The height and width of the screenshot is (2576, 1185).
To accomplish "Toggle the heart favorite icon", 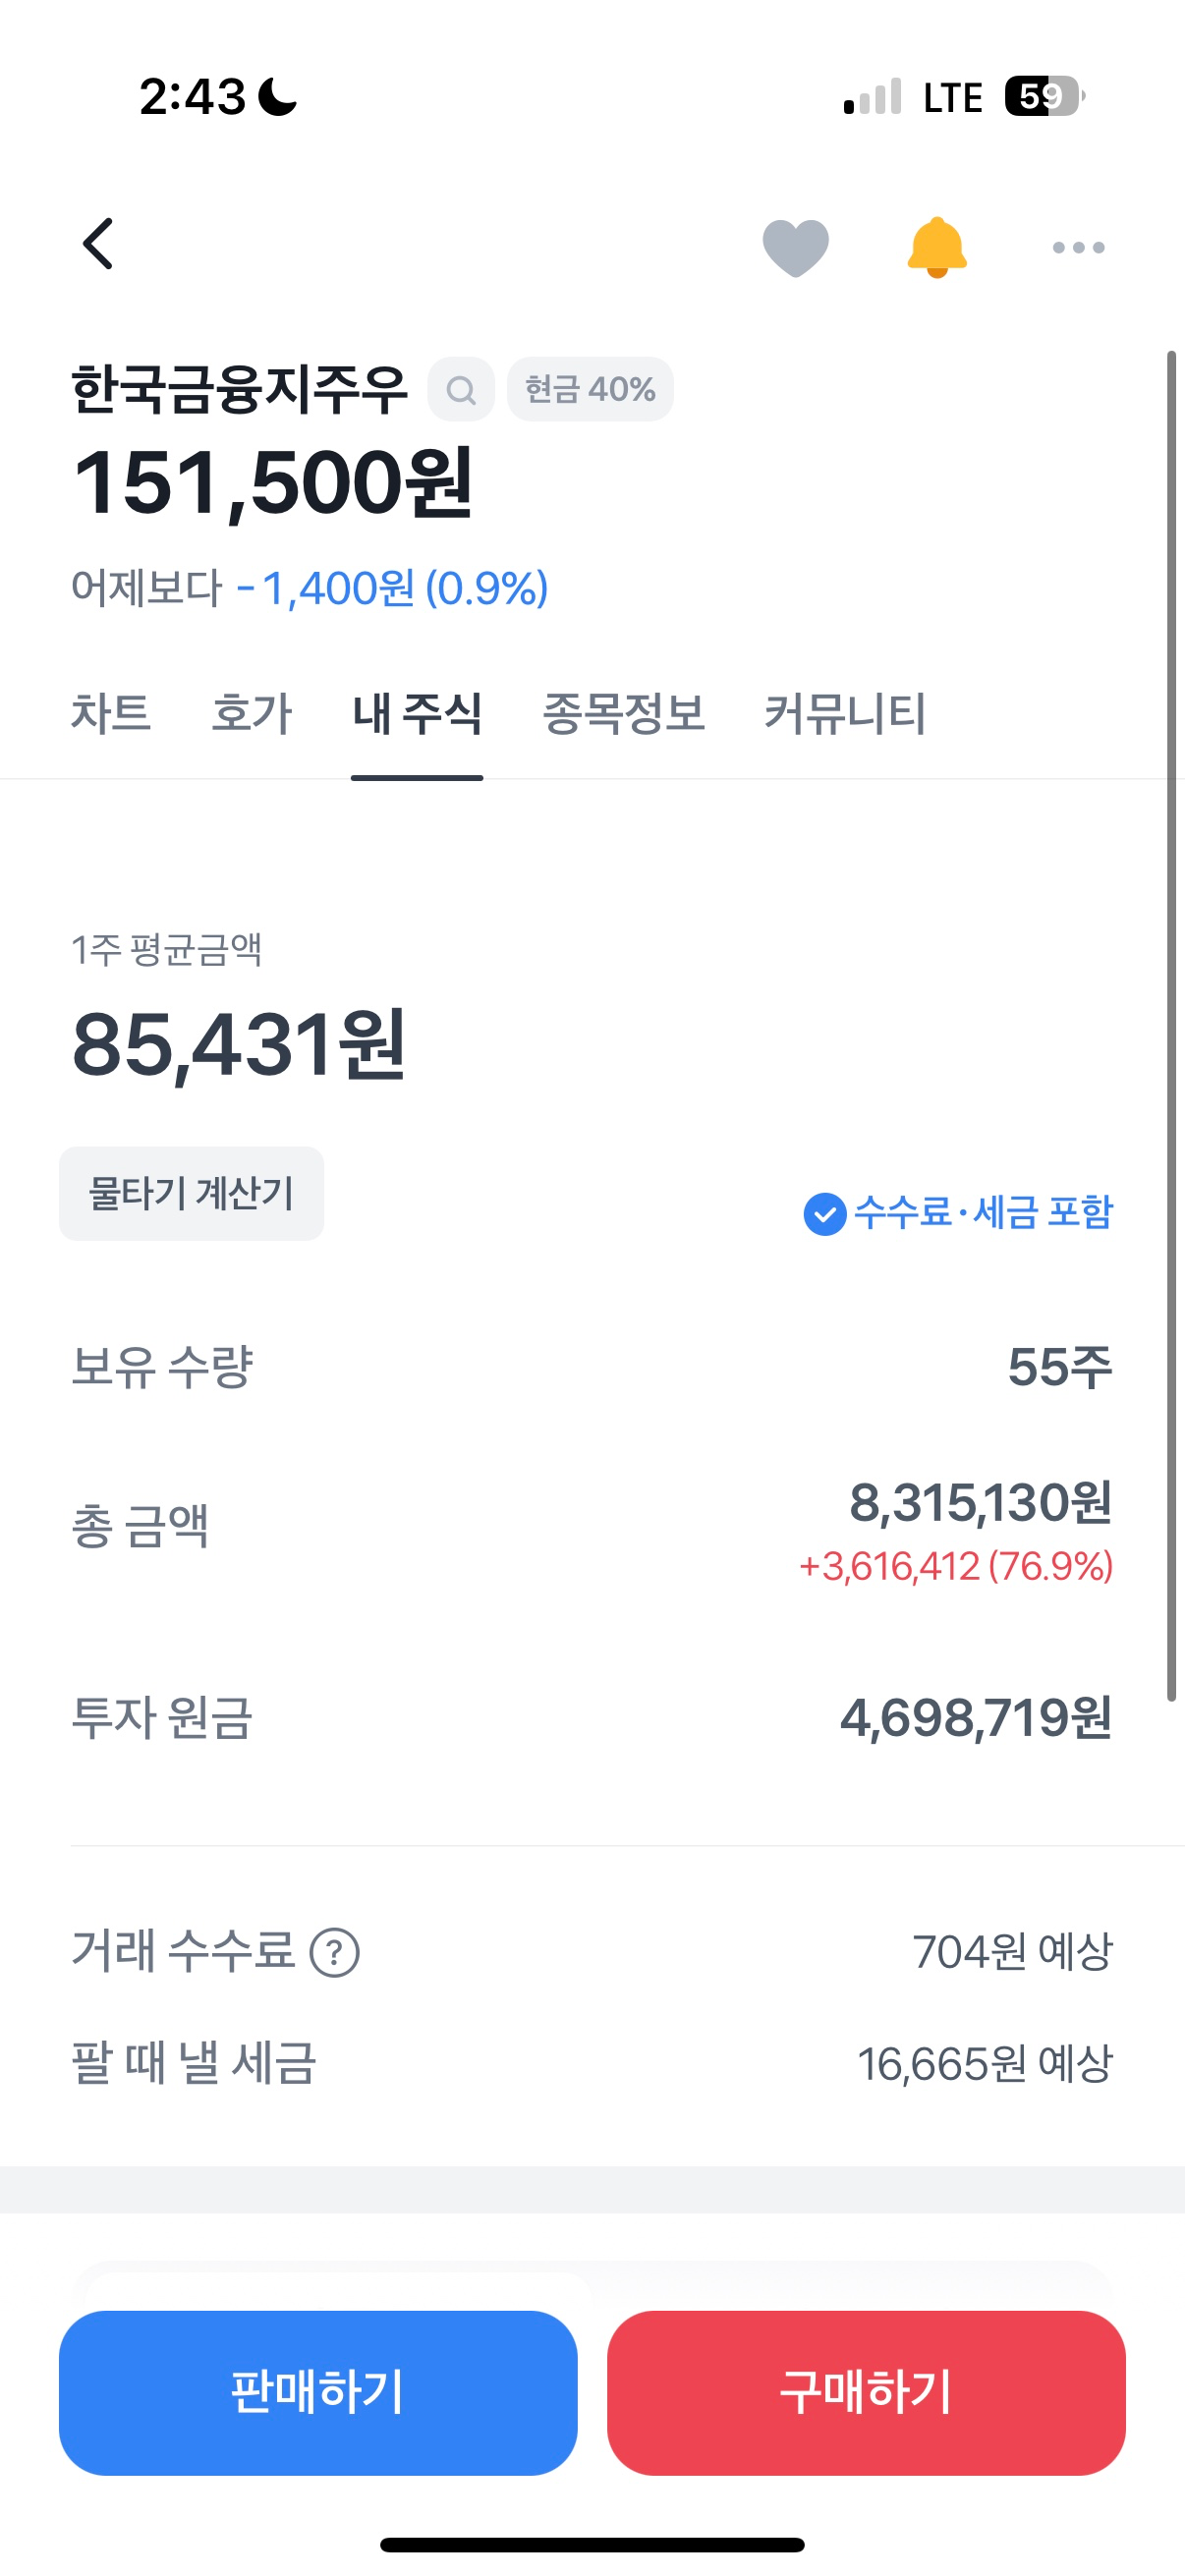I will [795, 247].
